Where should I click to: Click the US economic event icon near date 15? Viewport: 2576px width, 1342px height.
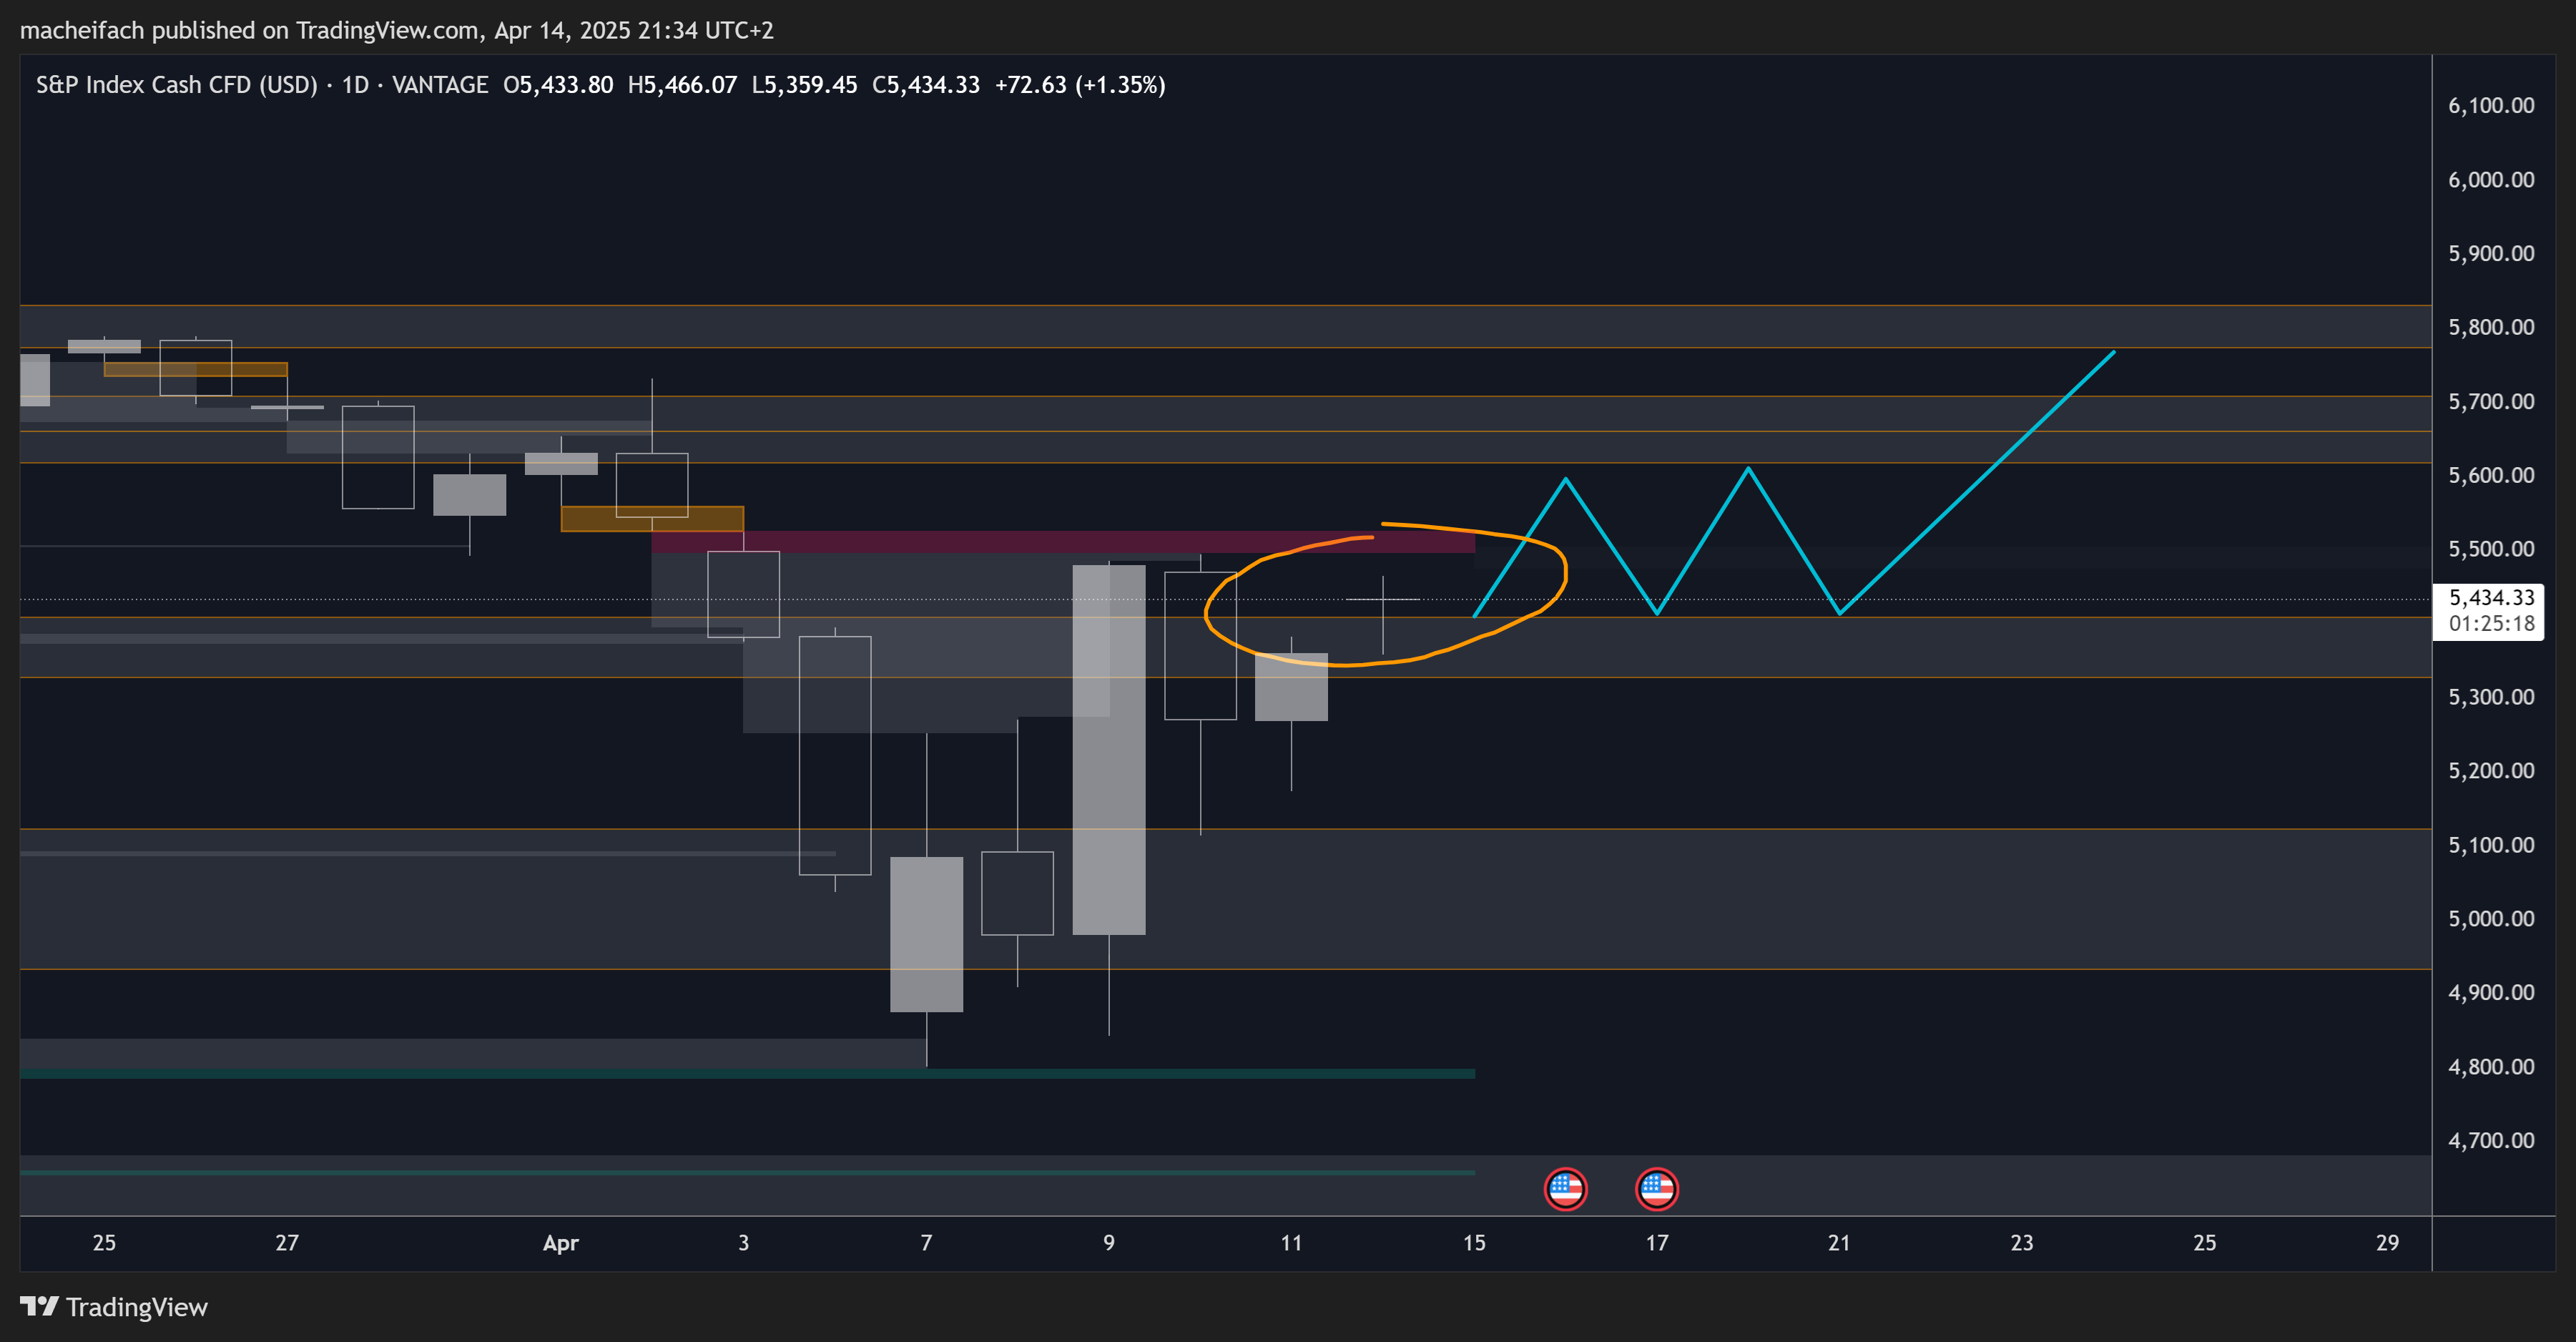click(x=1565, y=1189)
